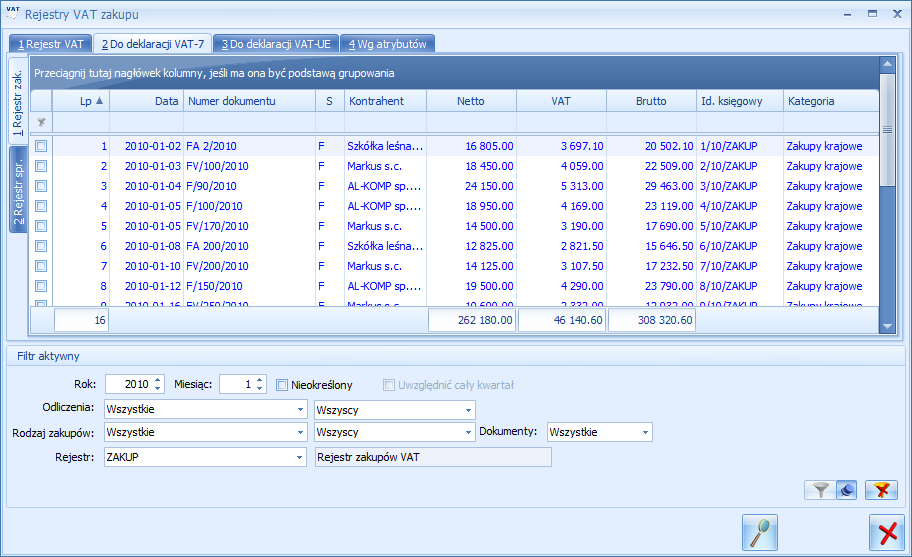Image resolution: width=912 pixels, height=557 pixels.
Task: Switch to 1 Rejestr VAT tab
Action: click(51, 44)
